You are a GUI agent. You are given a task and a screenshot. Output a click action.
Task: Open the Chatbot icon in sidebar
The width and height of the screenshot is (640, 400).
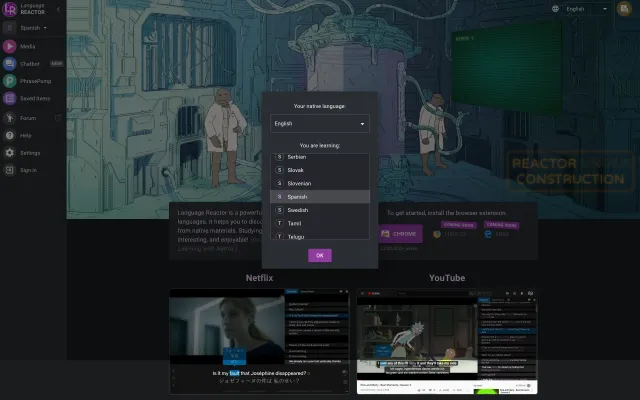coord(9,63)
